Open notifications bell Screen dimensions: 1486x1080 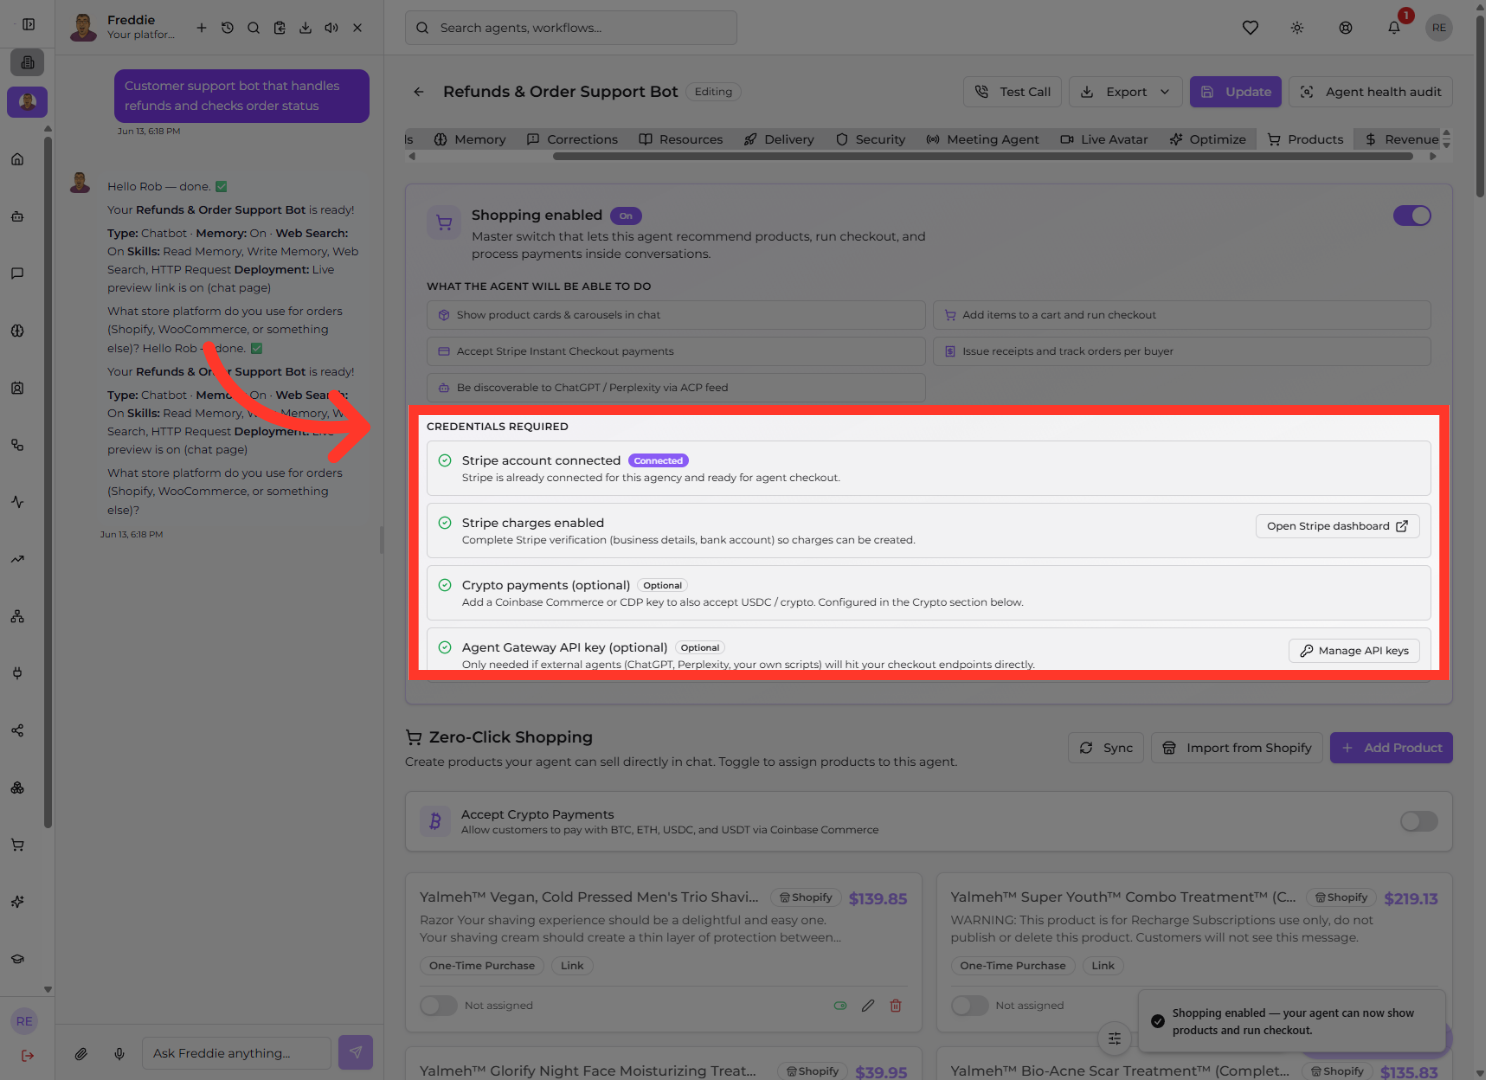click(1394, 28)
